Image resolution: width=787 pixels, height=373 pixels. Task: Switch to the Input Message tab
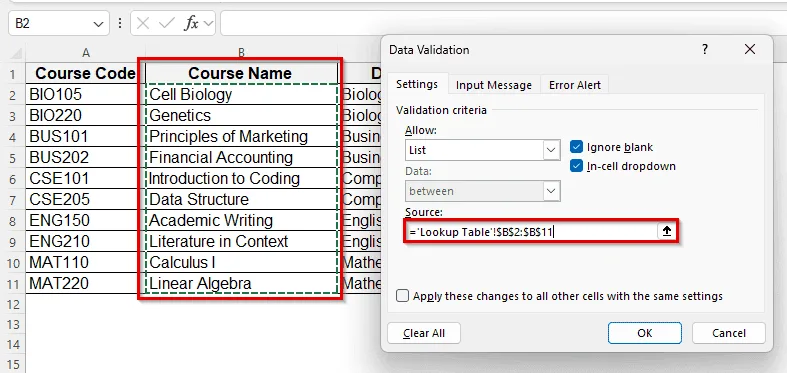coord(493,85)
